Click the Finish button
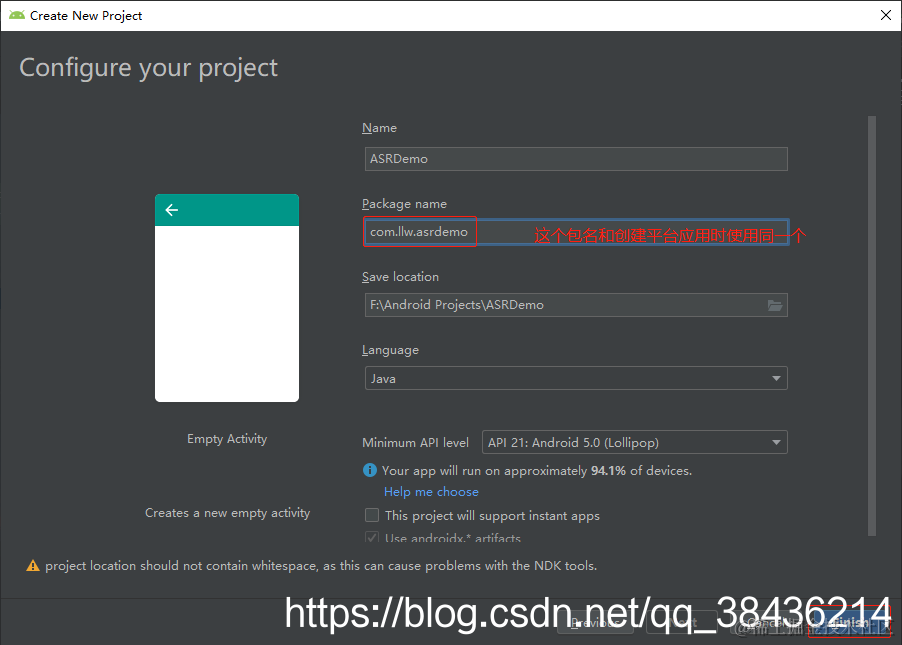Screen dimensions: 902x645 click(850, 623)
